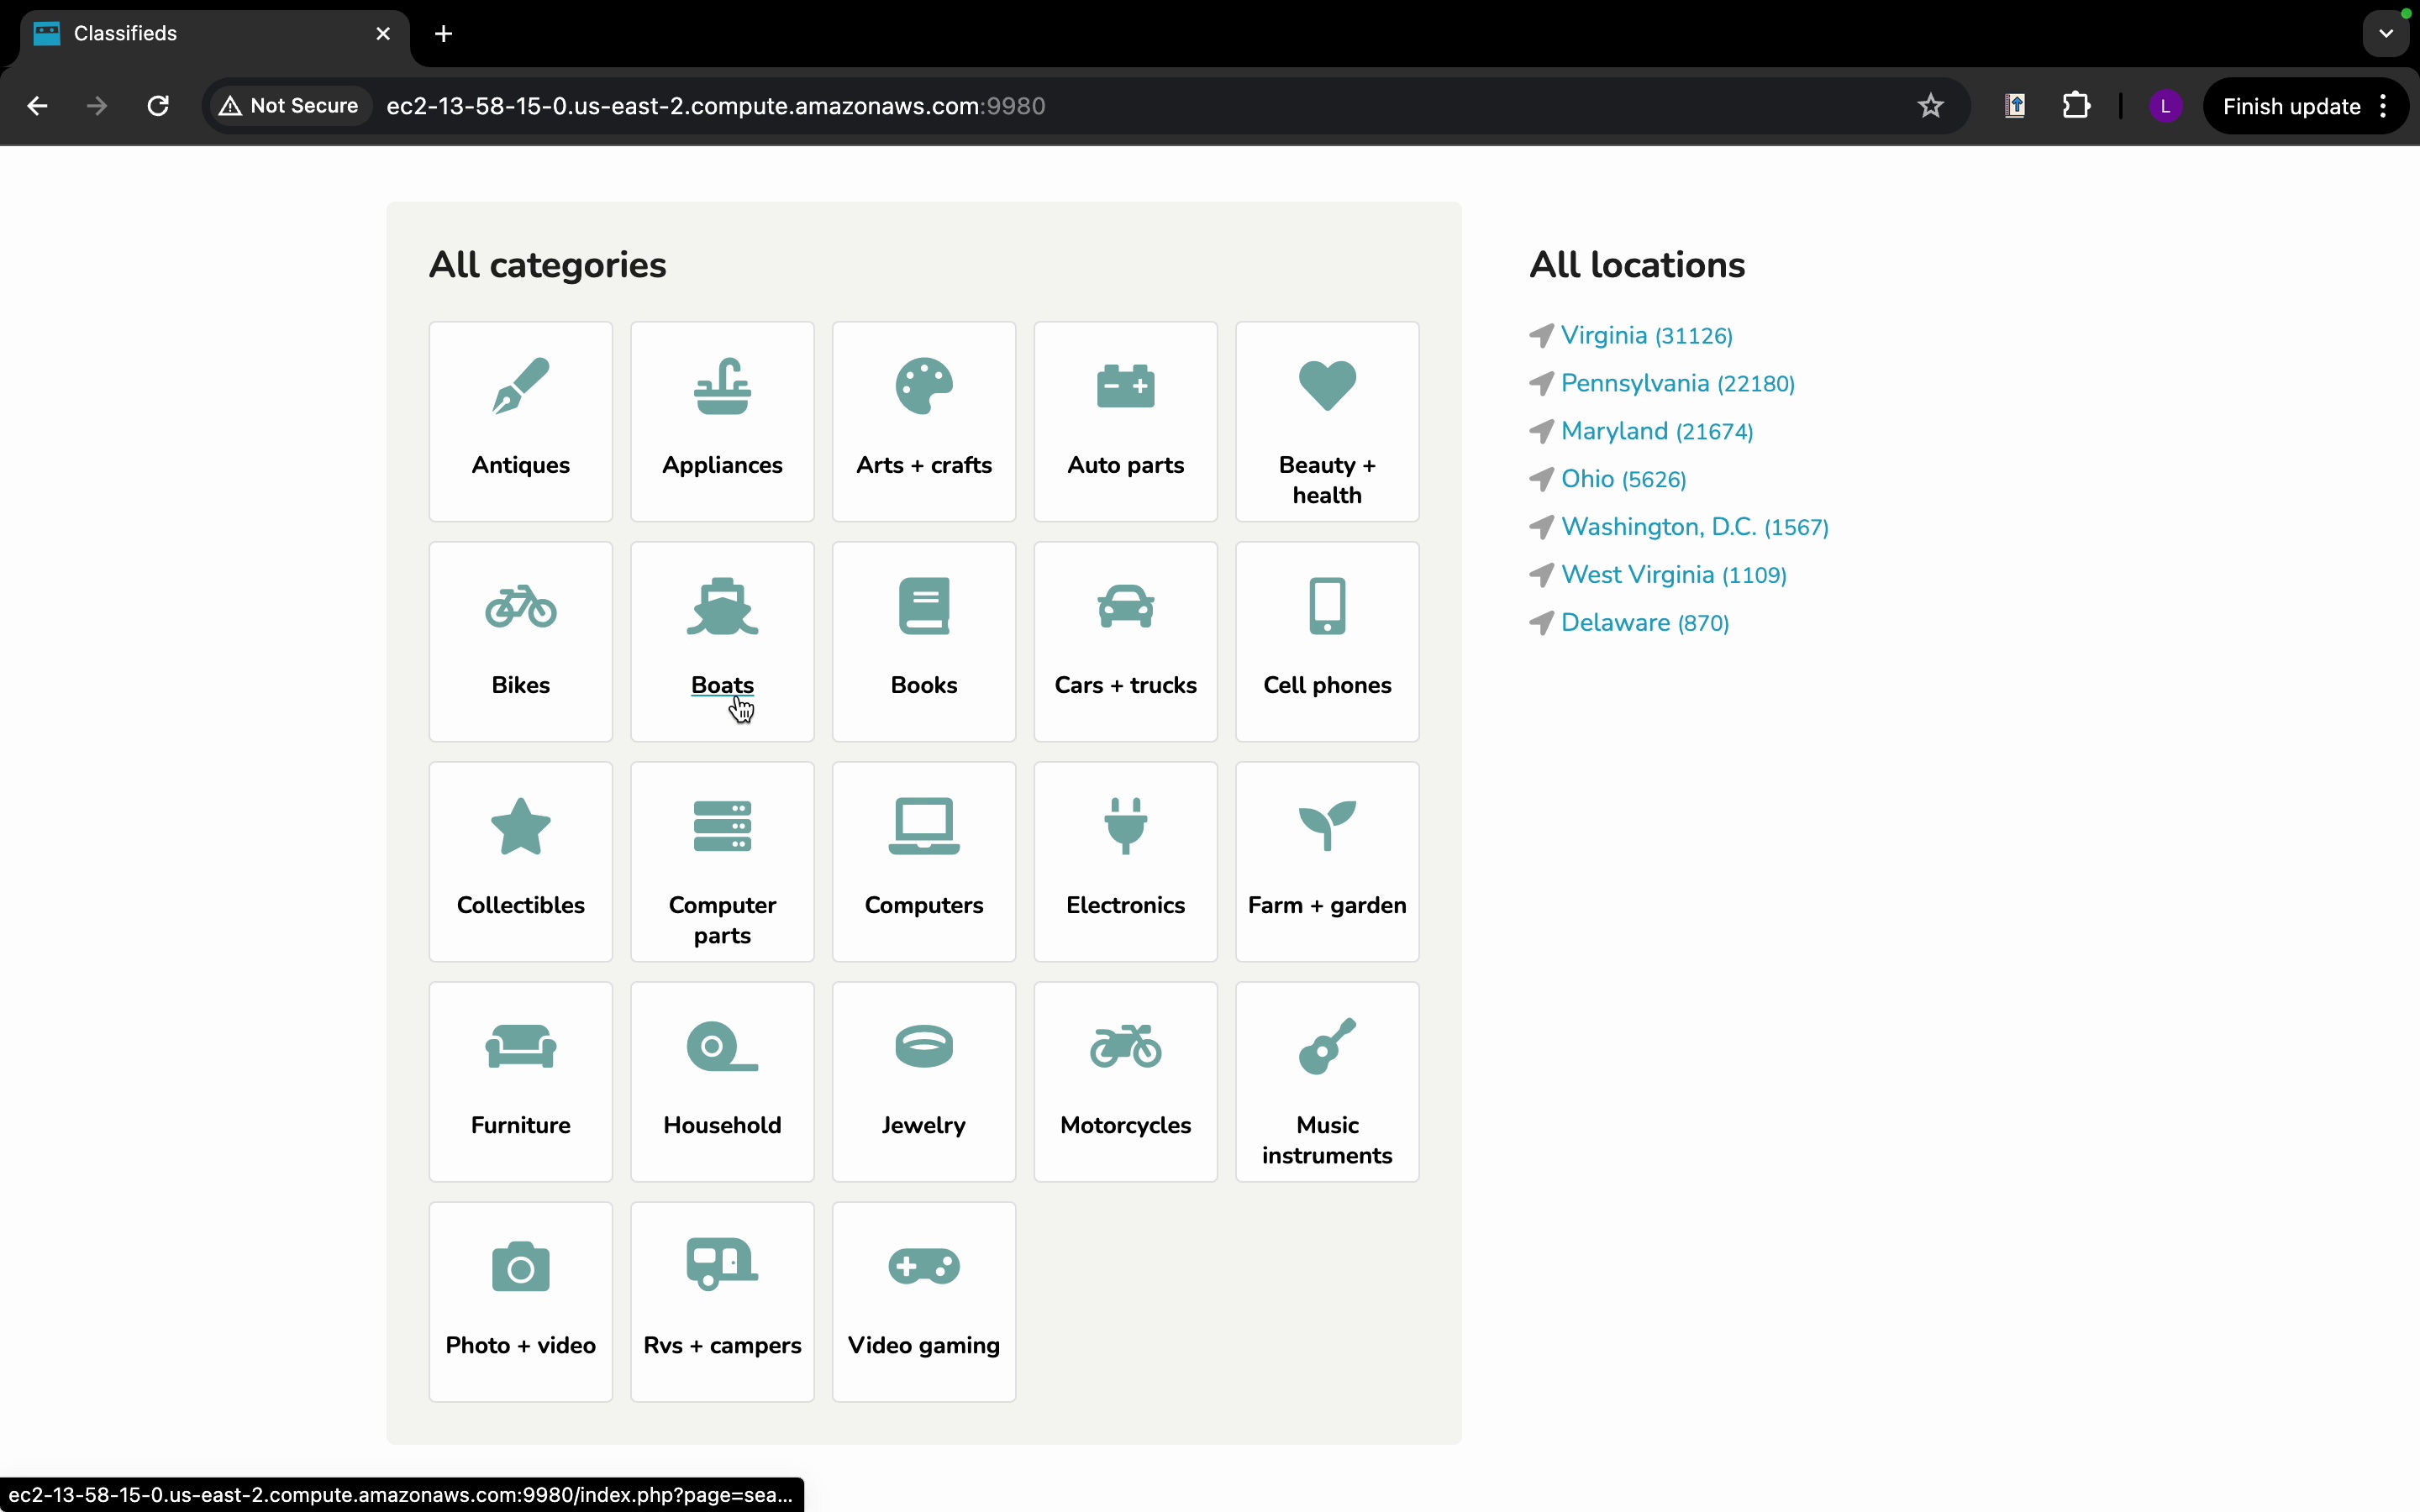
Task: Reload the page
Action: pyautogui.click(x=158, y=106)
